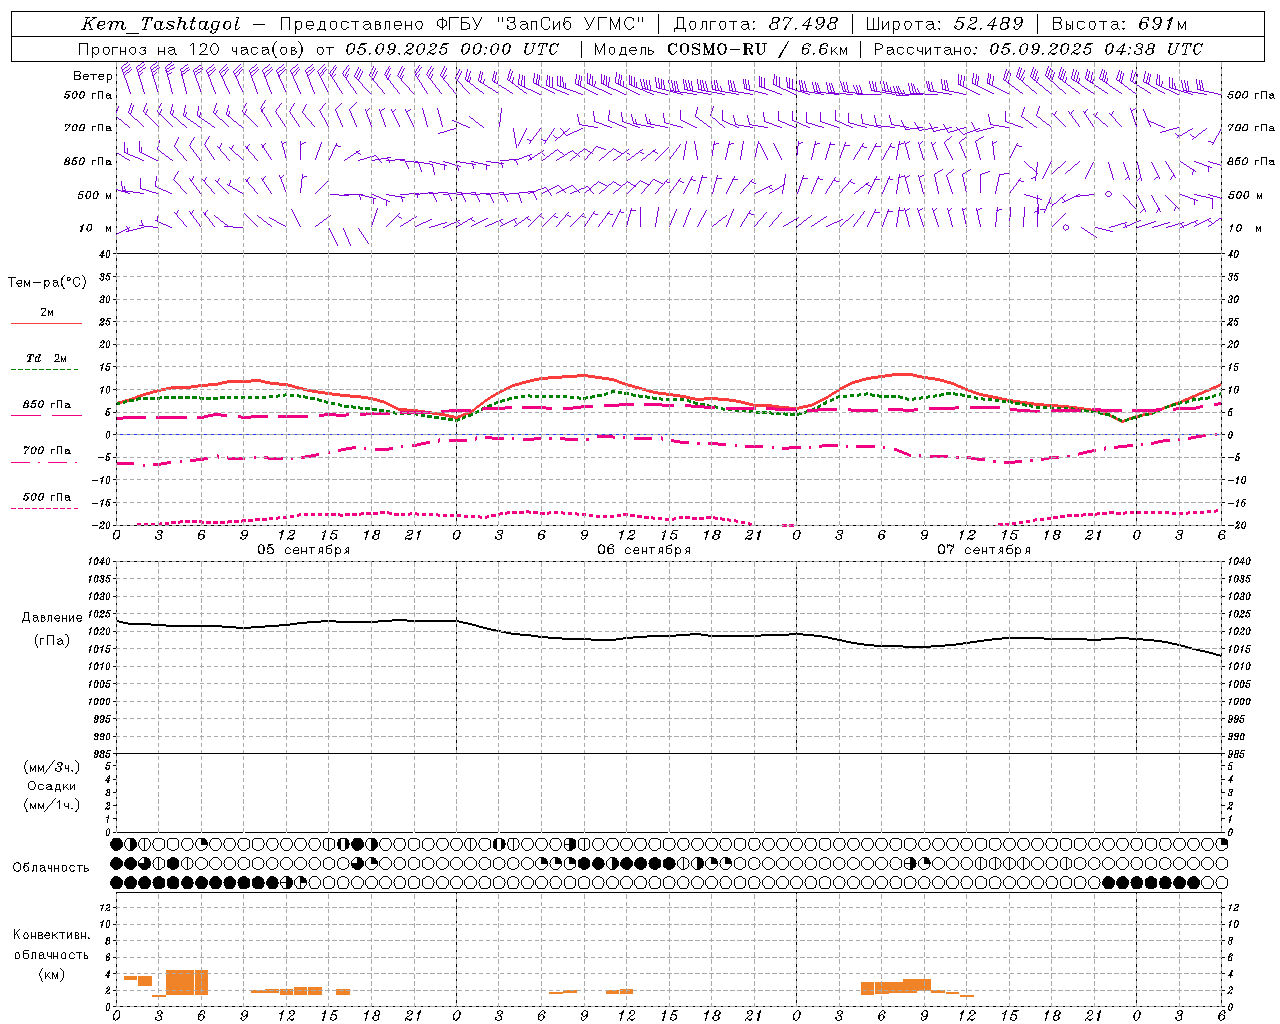Screen dimensions: 1280x1024
Task: Click the 'Широта: 52.489' latitude value
Action: coord(945,24)
